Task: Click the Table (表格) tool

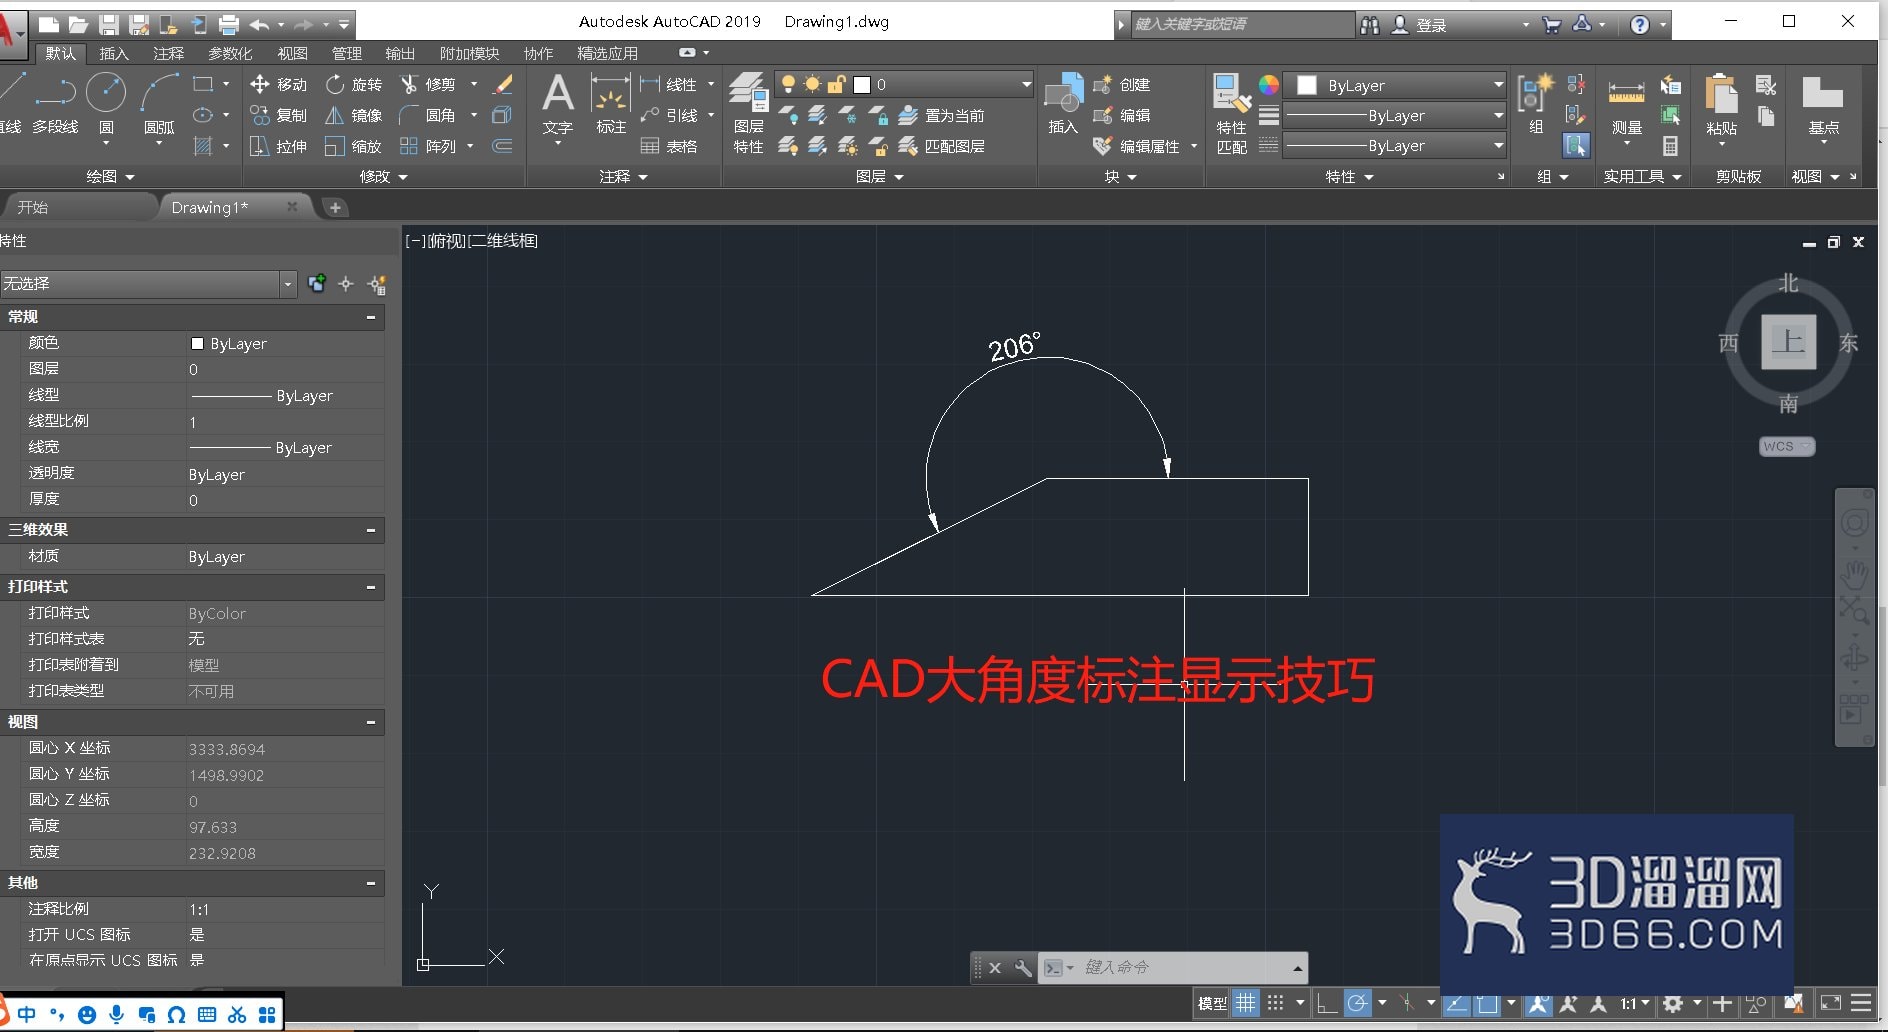Action: click(669, 146)
